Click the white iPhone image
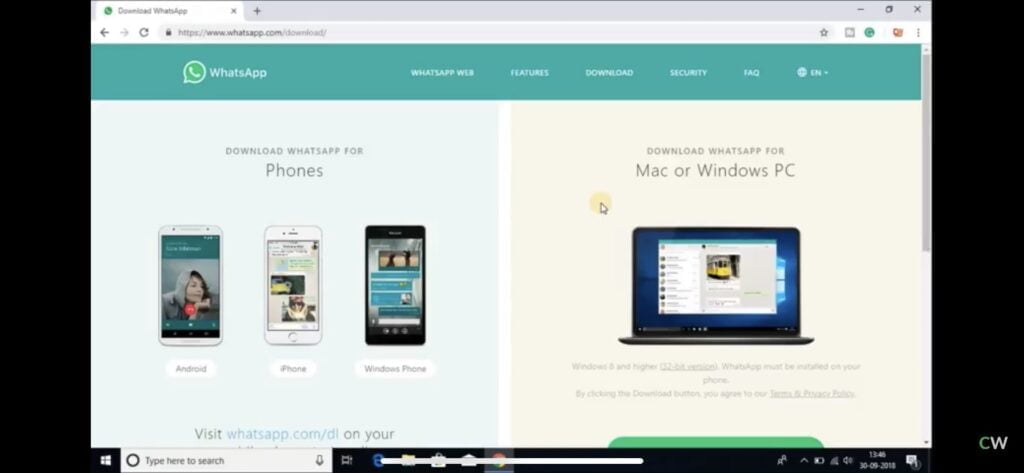The image size is (1024, 473). pos(293,285)
